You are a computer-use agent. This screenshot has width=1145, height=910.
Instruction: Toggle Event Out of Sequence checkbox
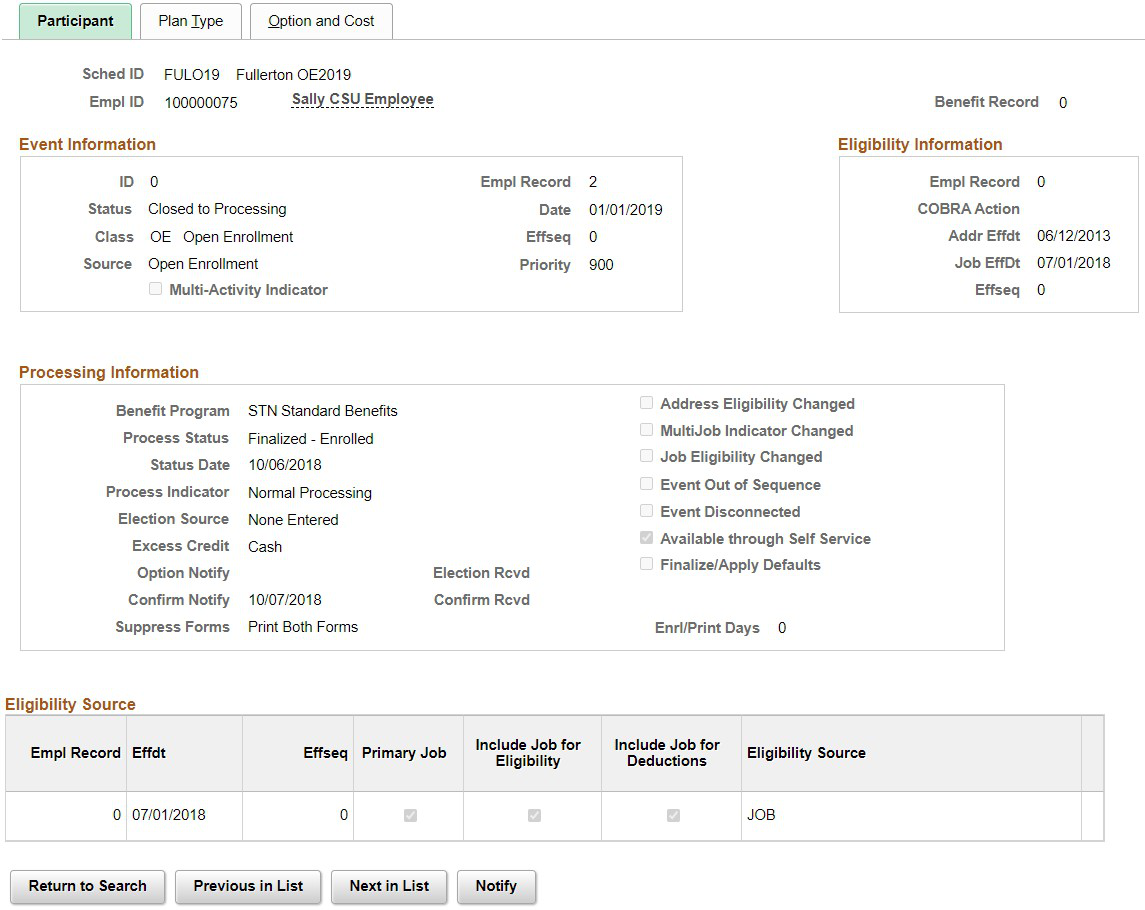click(x=646, y=483)
